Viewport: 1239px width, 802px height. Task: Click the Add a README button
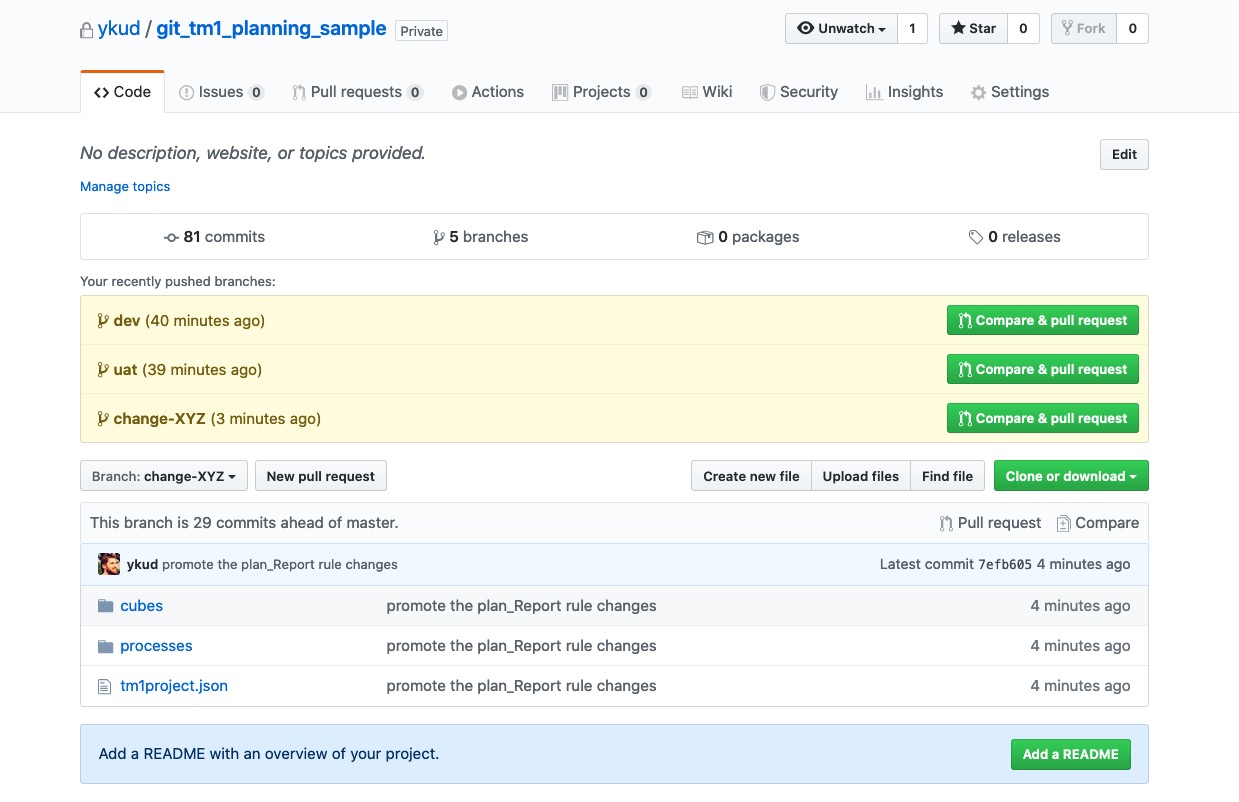point(1070,754)
